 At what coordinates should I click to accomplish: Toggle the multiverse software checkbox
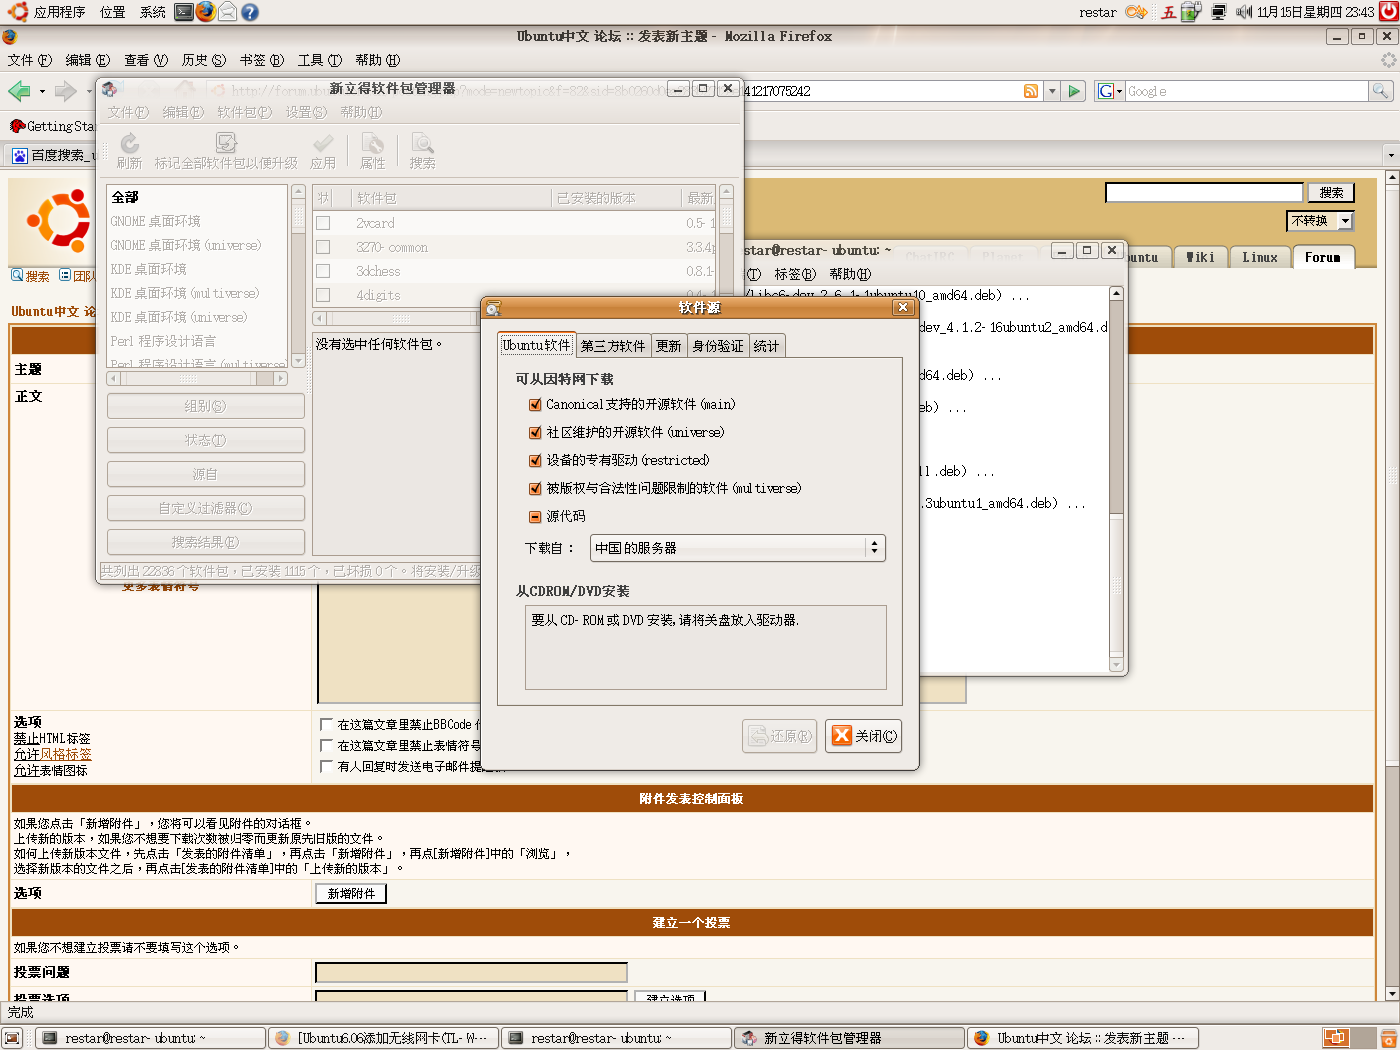point(535,489)
